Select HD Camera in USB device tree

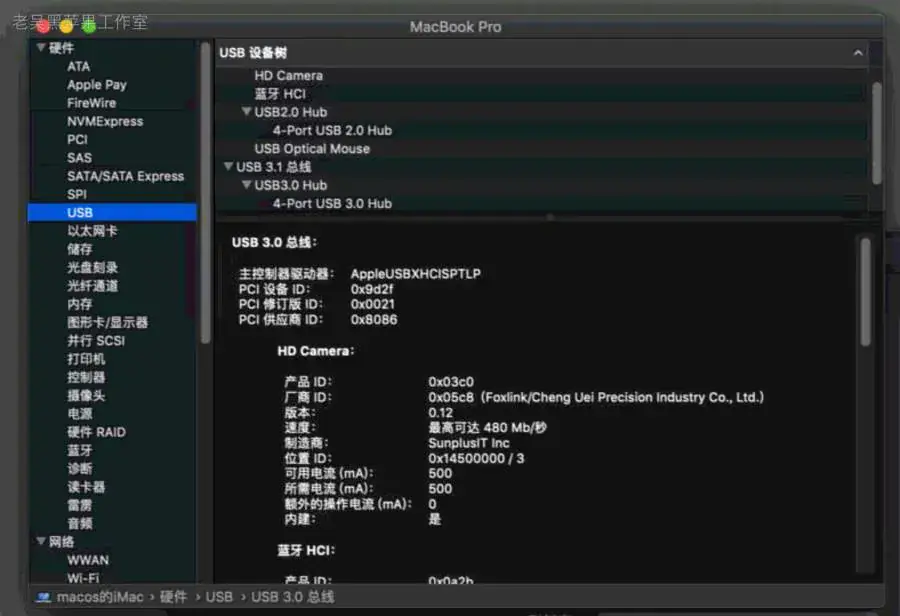289,76
